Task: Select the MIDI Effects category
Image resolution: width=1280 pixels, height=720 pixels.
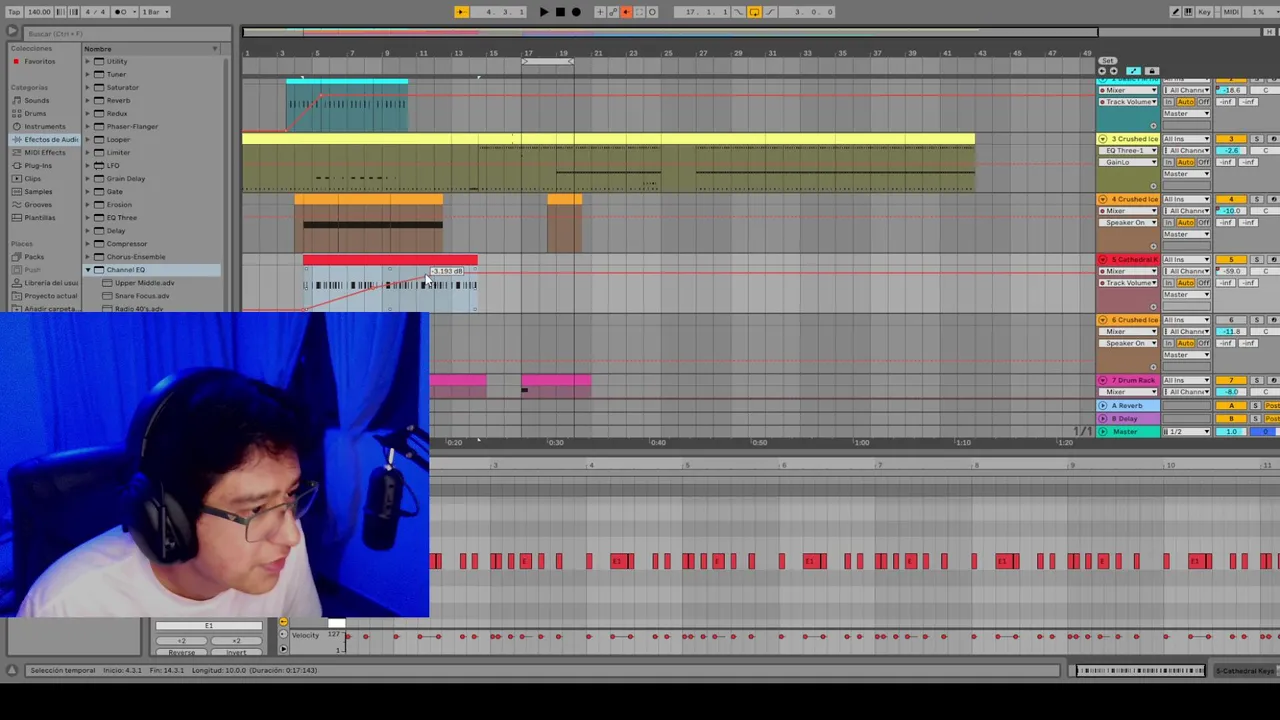Action: [x=45, y=152]
